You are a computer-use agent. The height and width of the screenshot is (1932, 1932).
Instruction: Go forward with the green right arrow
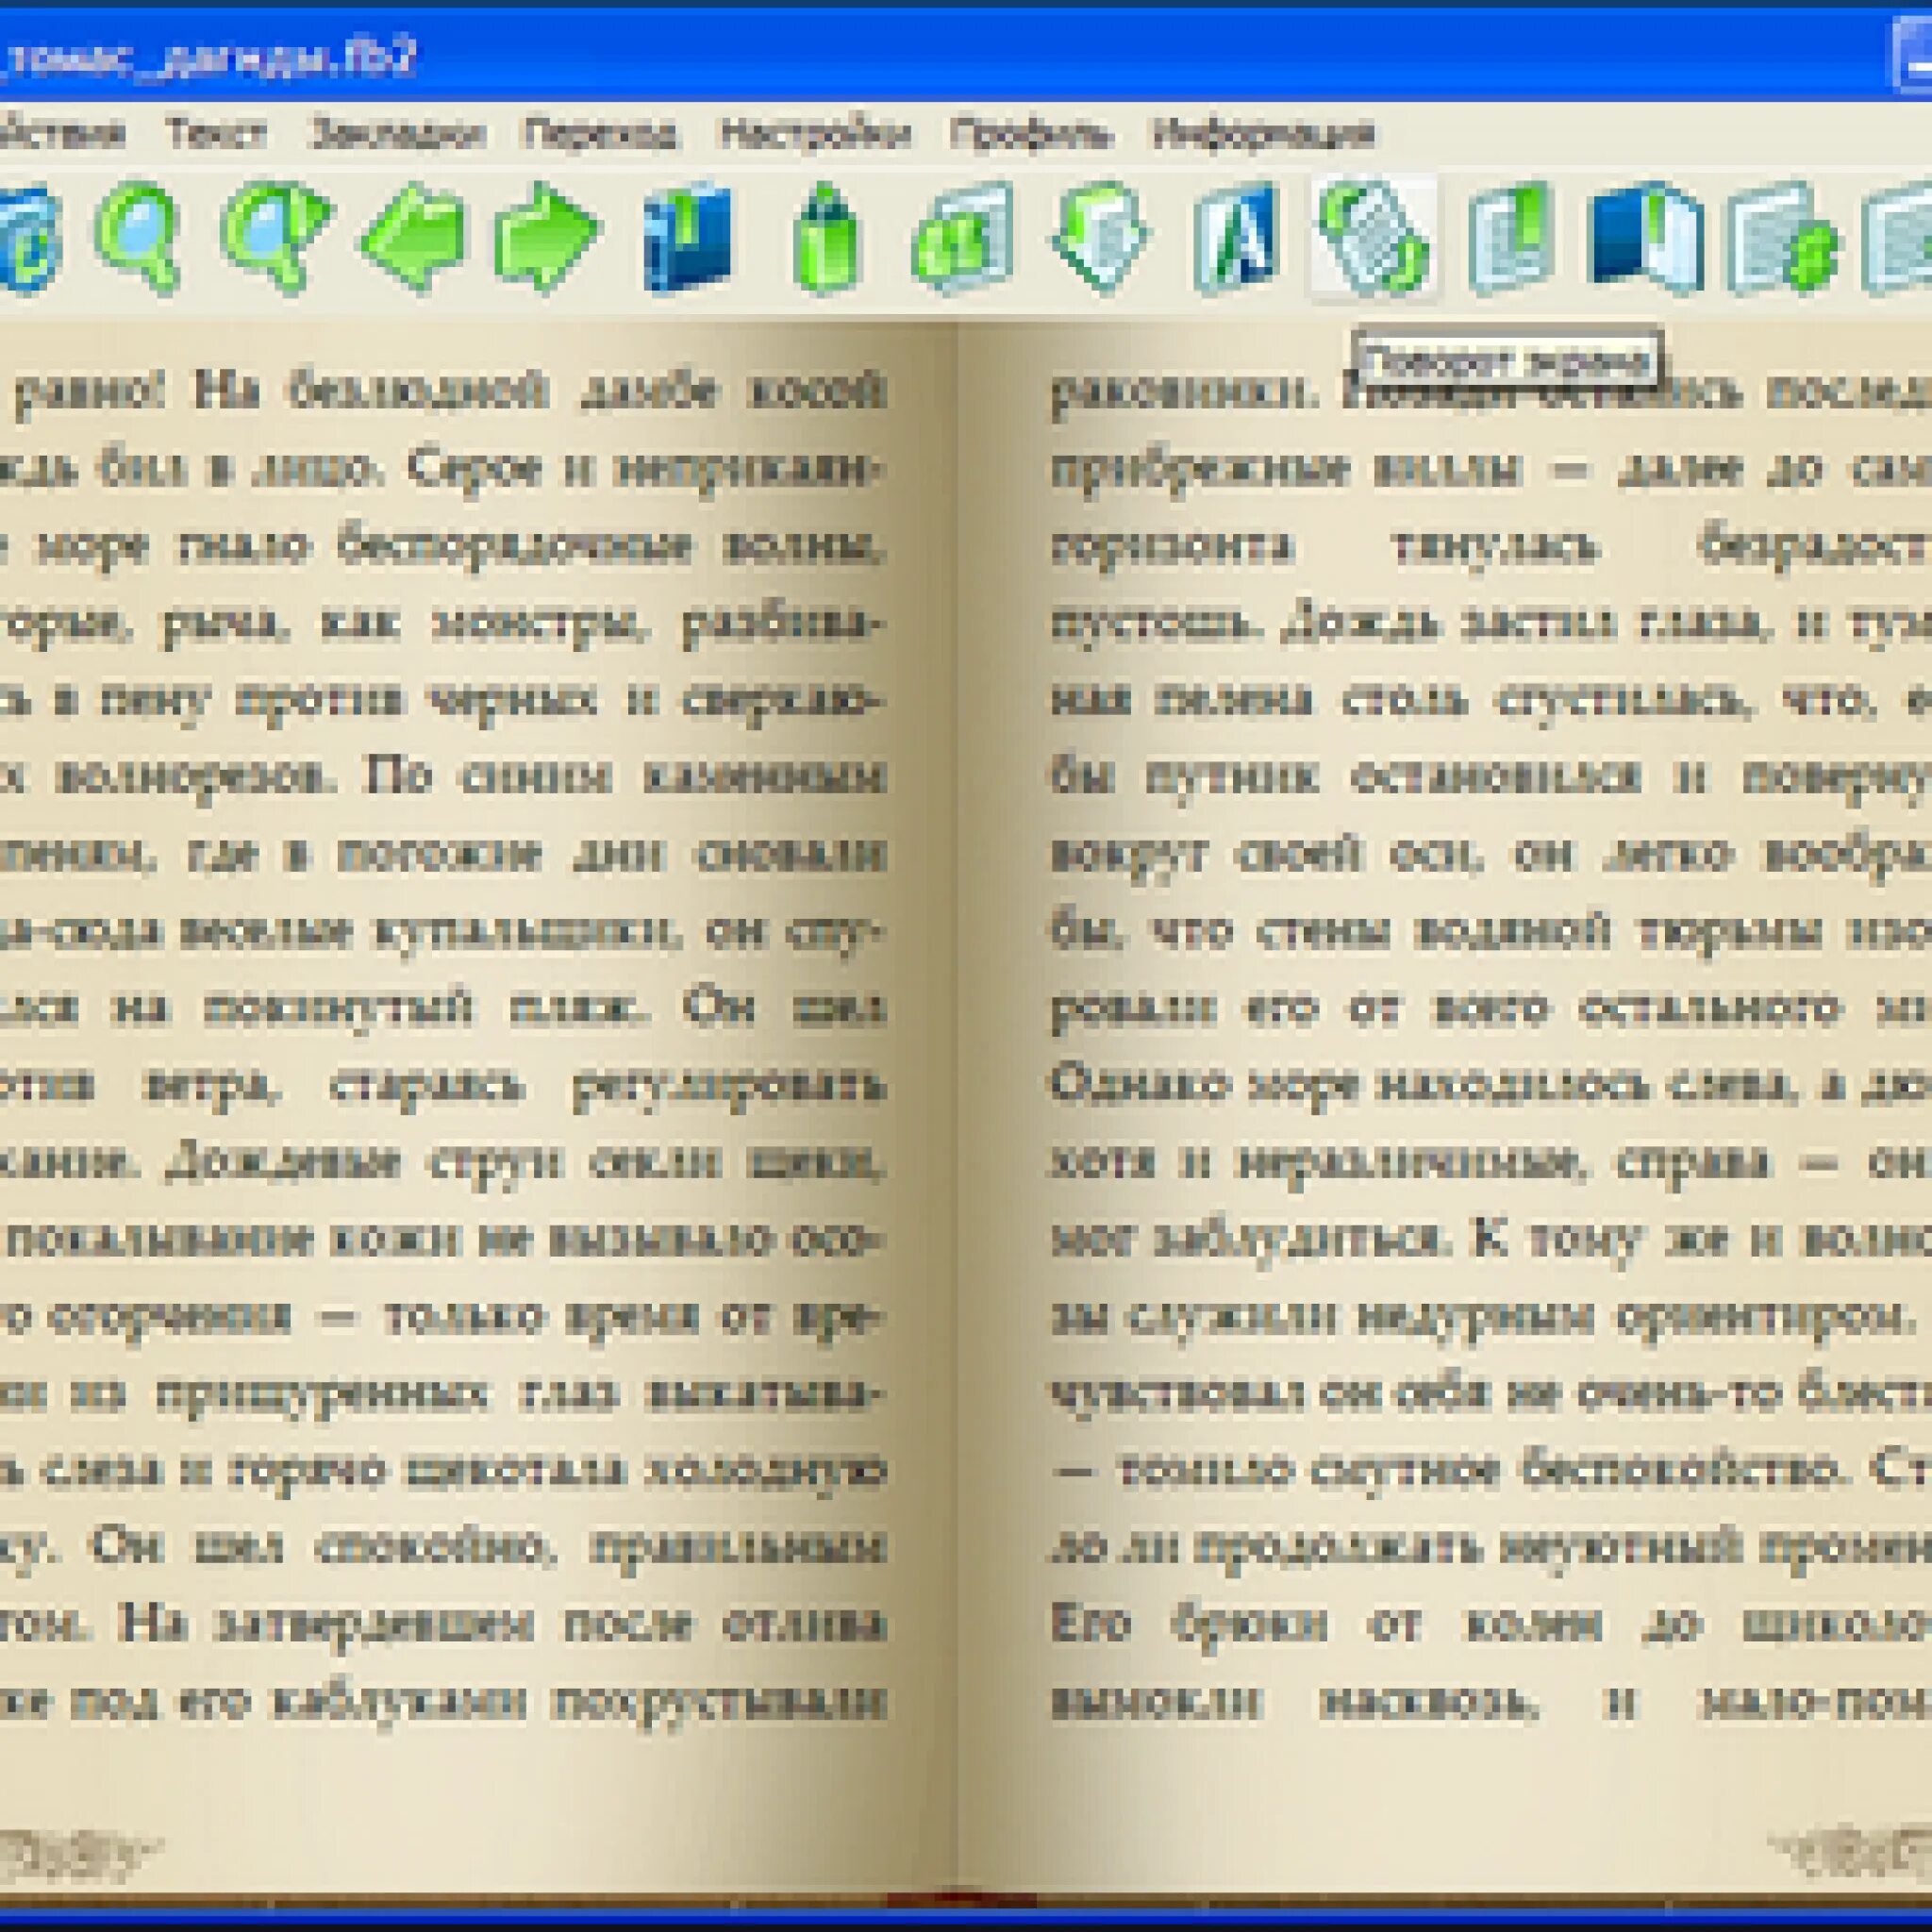[x=546, y=238]
